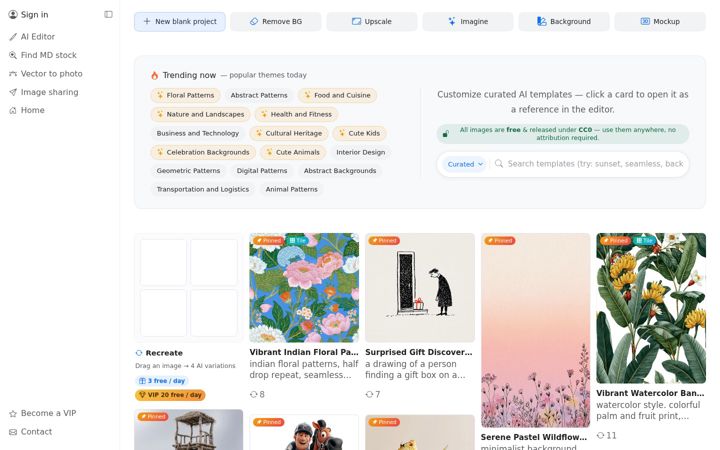
Task: Click the Contact envelope icon
Action: coord(13,432)
